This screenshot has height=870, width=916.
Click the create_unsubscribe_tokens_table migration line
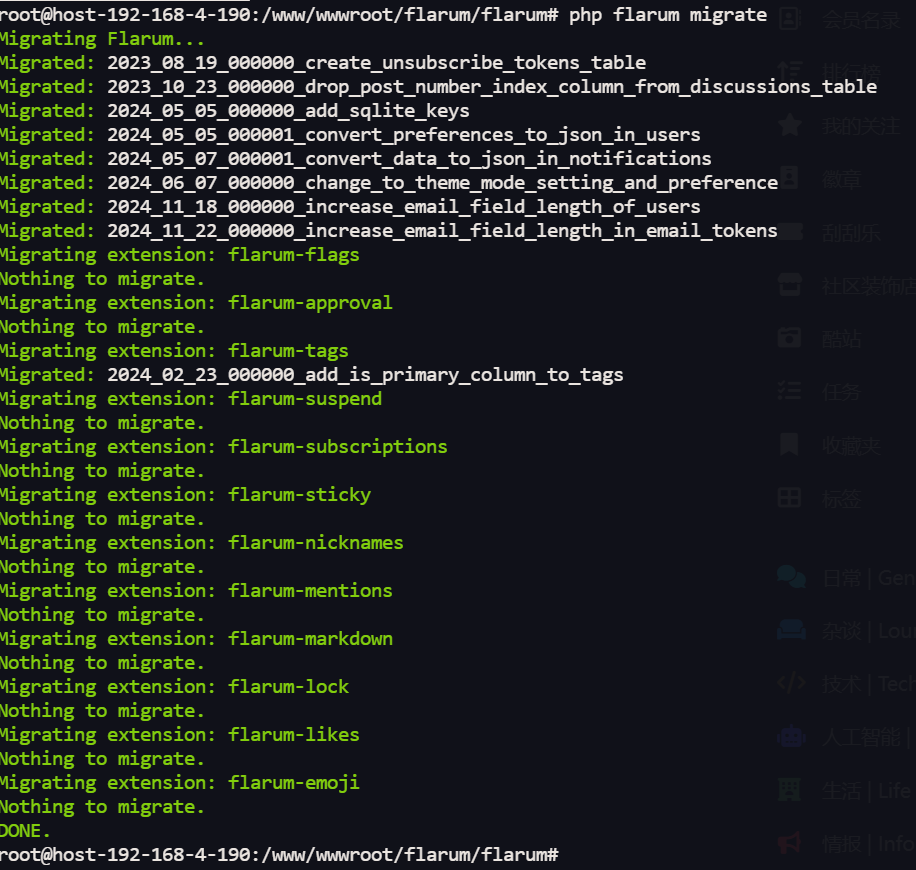[323, 63]
